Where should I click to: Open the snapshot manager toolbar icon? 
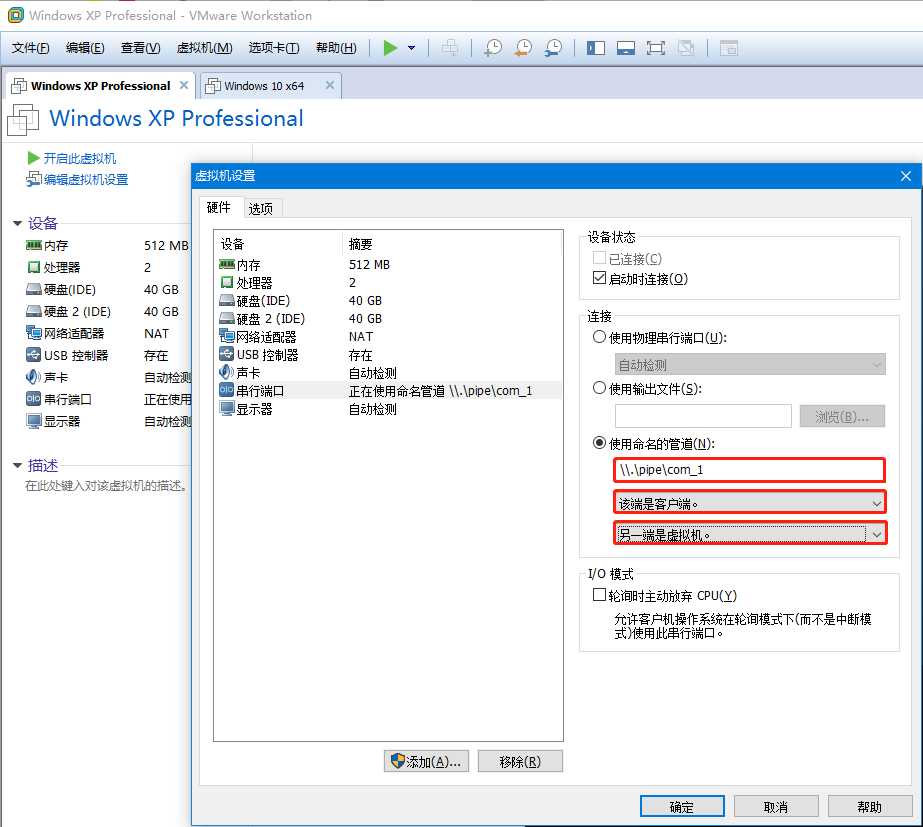click(x=553, y=48)
